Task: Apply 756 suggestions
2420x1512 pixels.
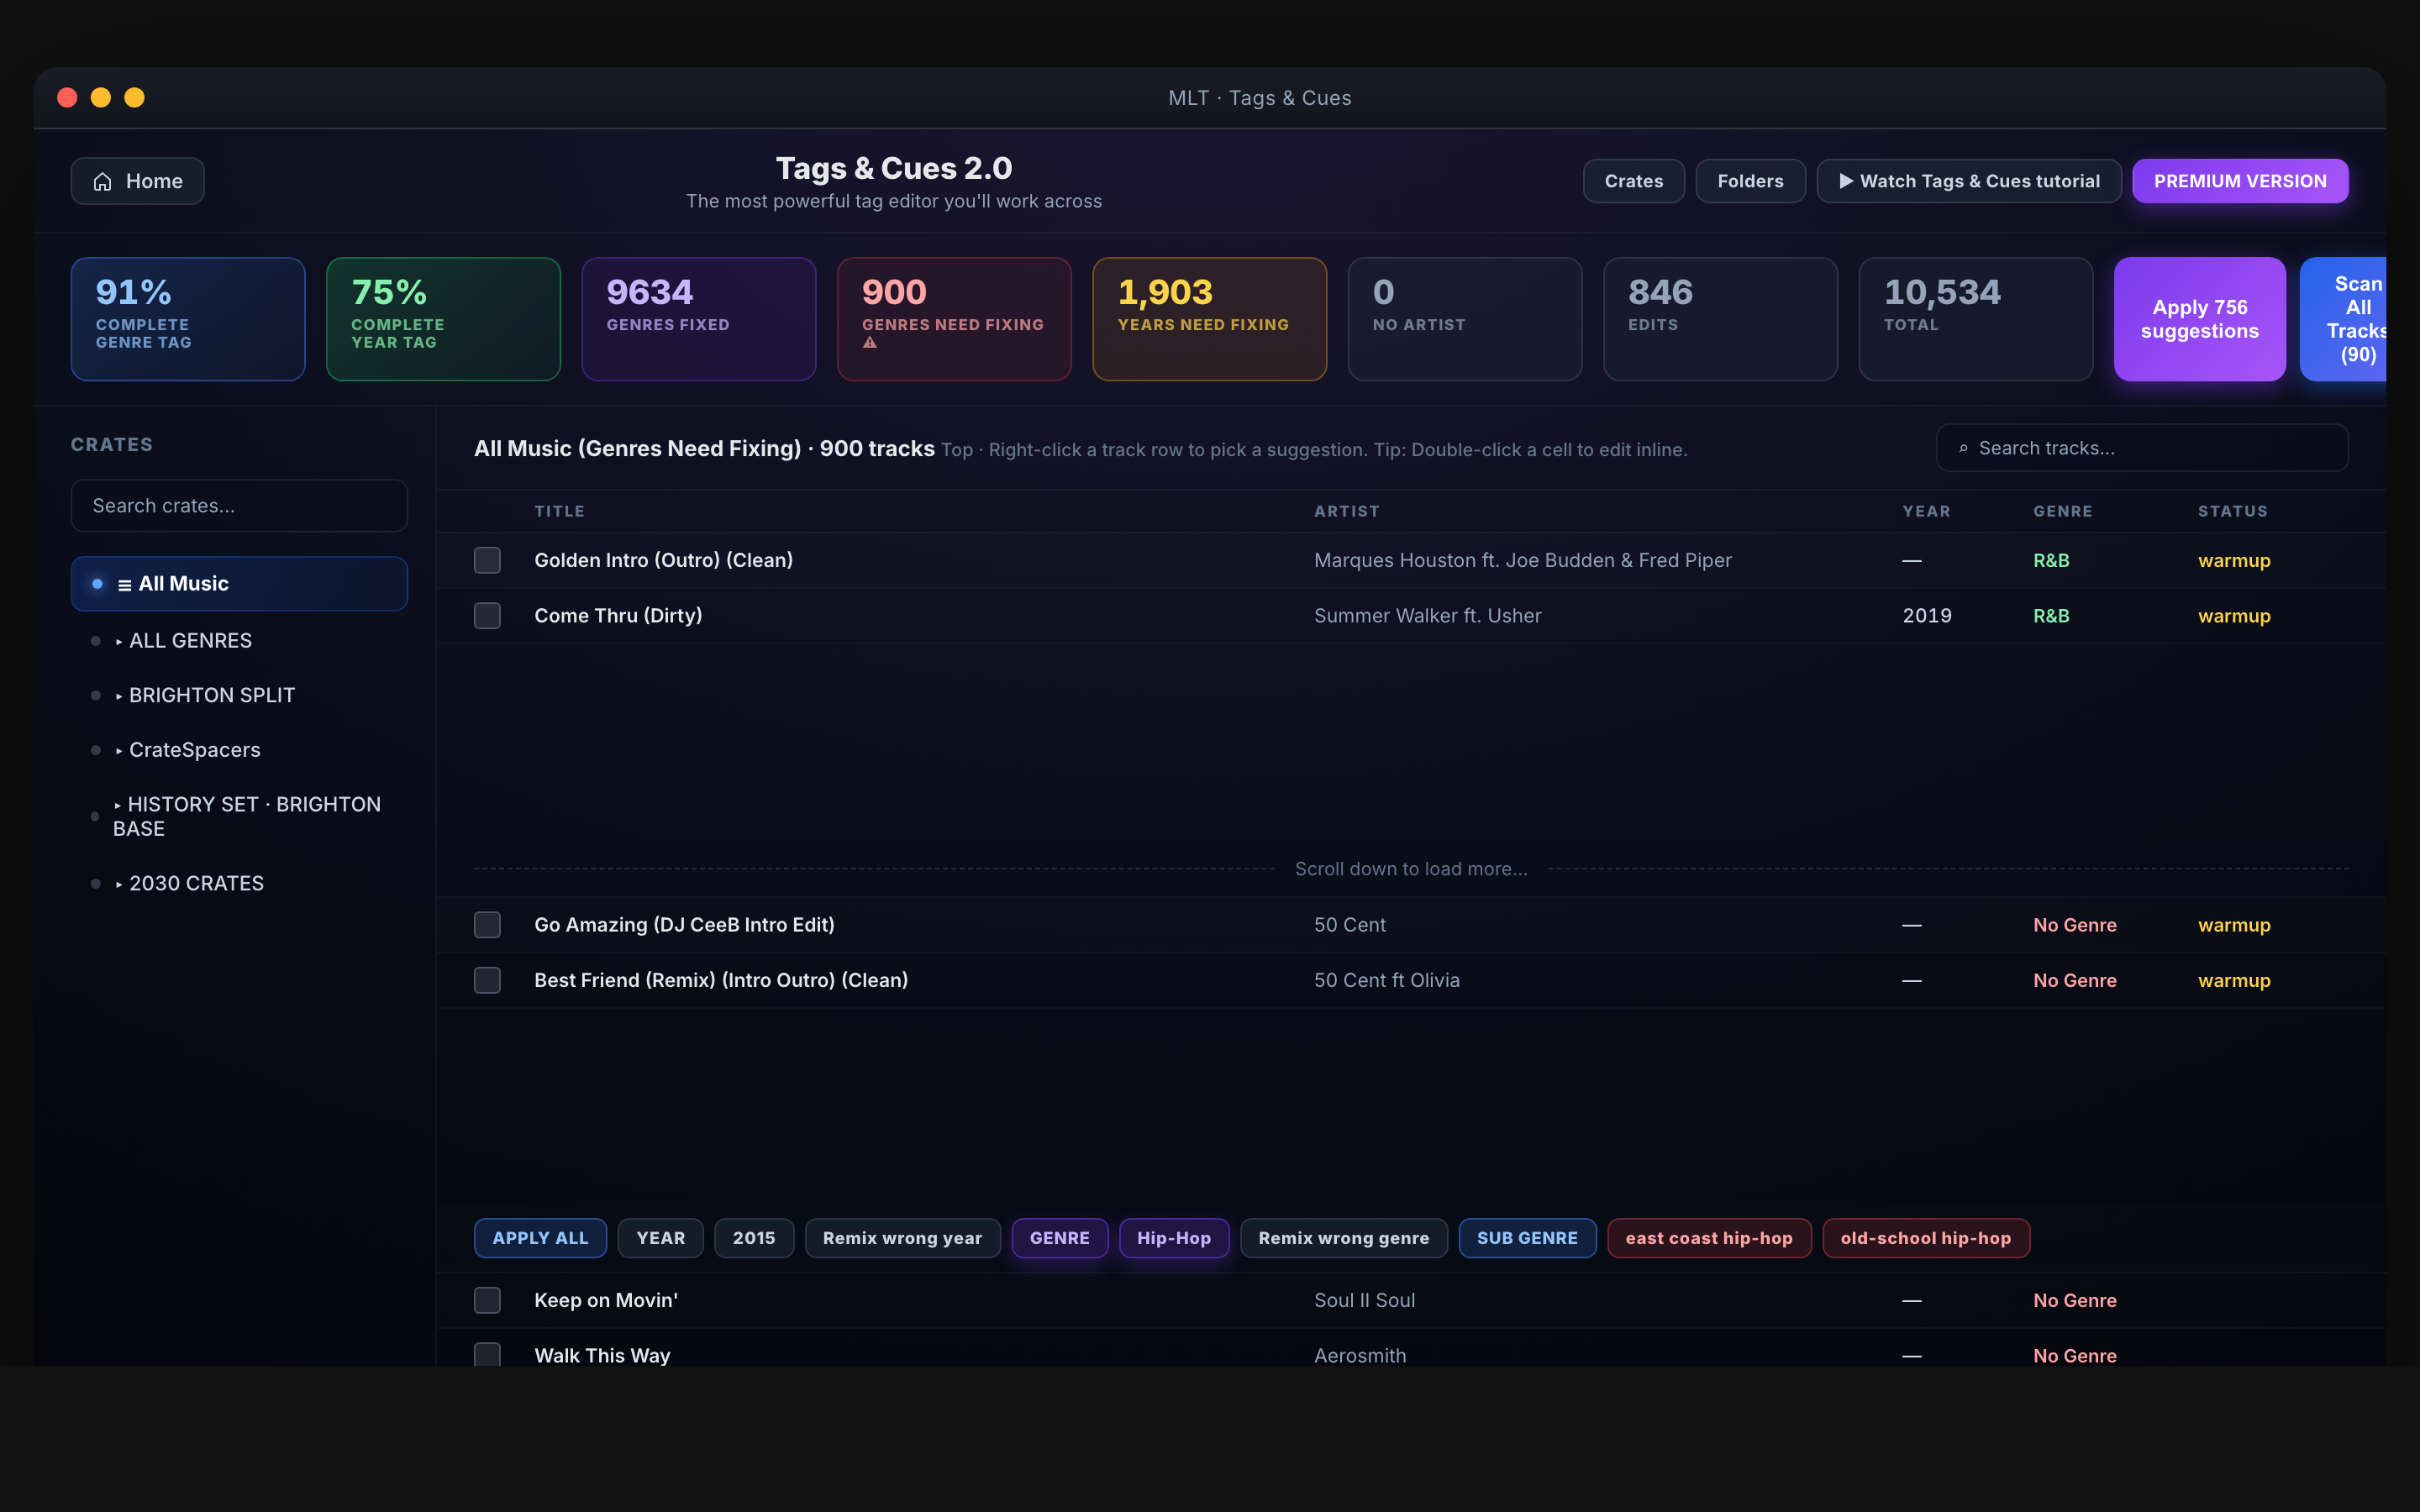Action: point(2200,319)
